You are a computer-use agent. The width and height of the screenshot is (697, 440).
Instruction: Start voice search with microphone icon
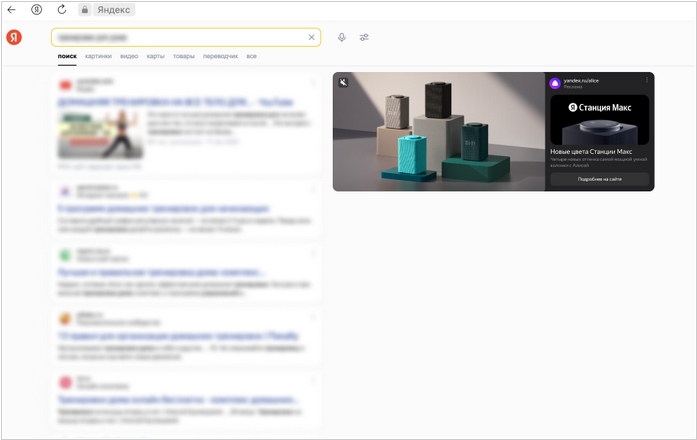click(341, 37)
